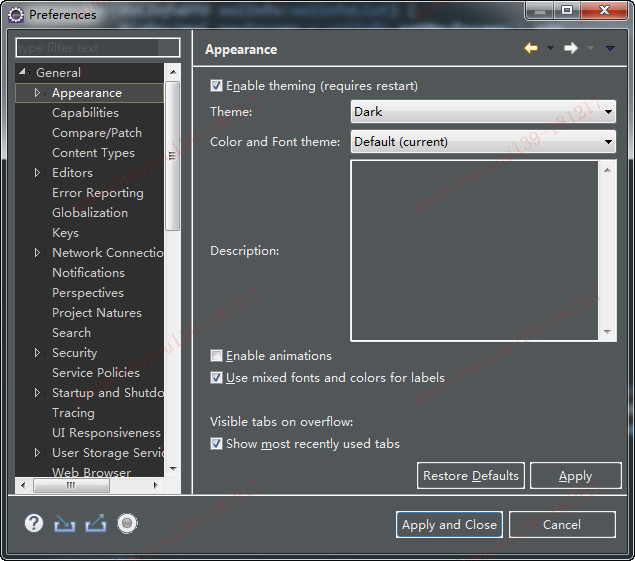Toggle Show most recently used tabs
This screenshot has height=561, width=635.
[216, 444]
